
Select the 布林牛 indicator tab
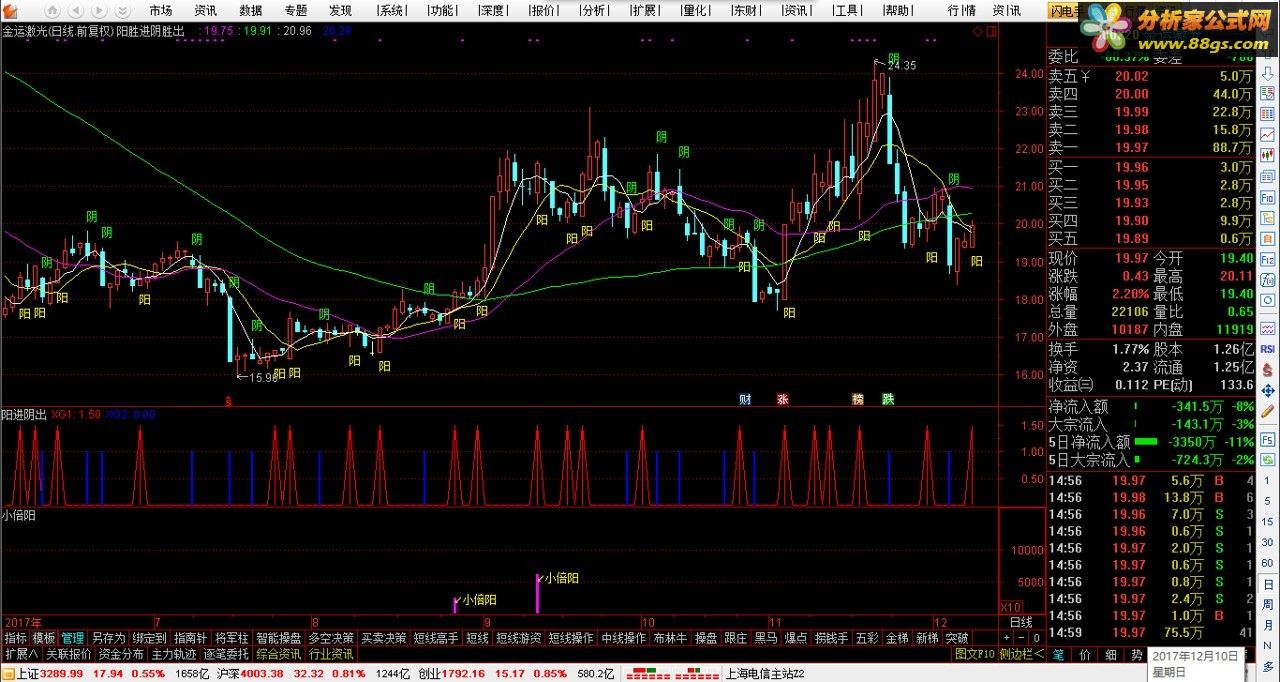click(671, 638)
